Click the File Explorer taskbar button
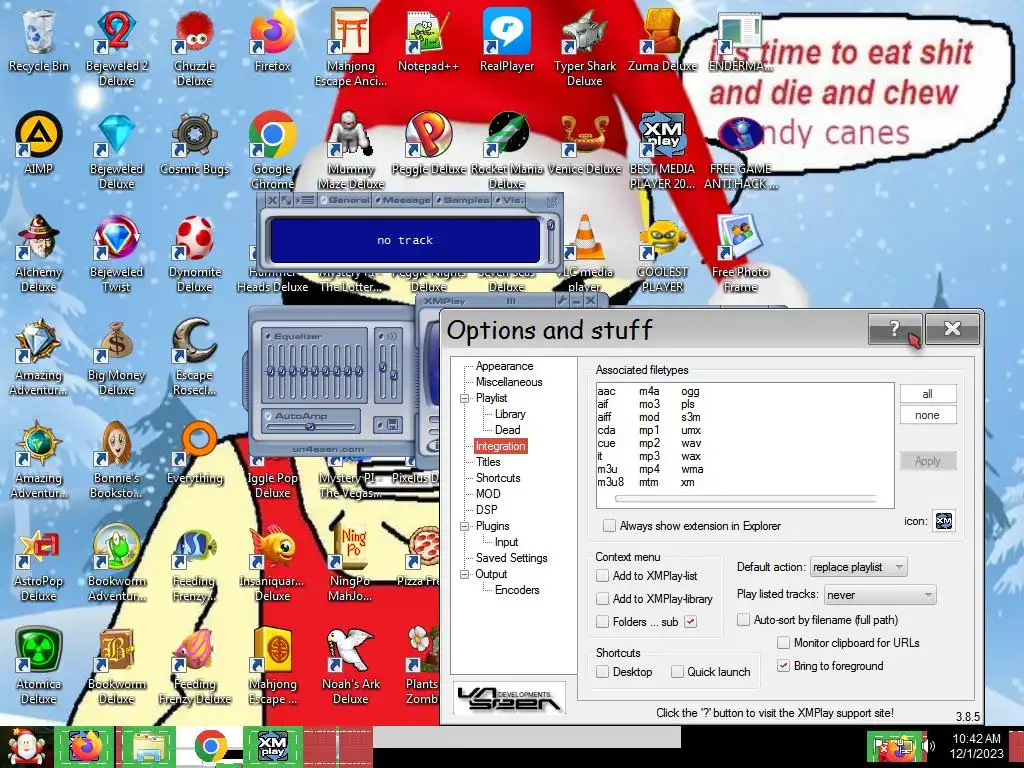Image resolution: width=1024 pixels, height=768 pixels. (148, 746)
